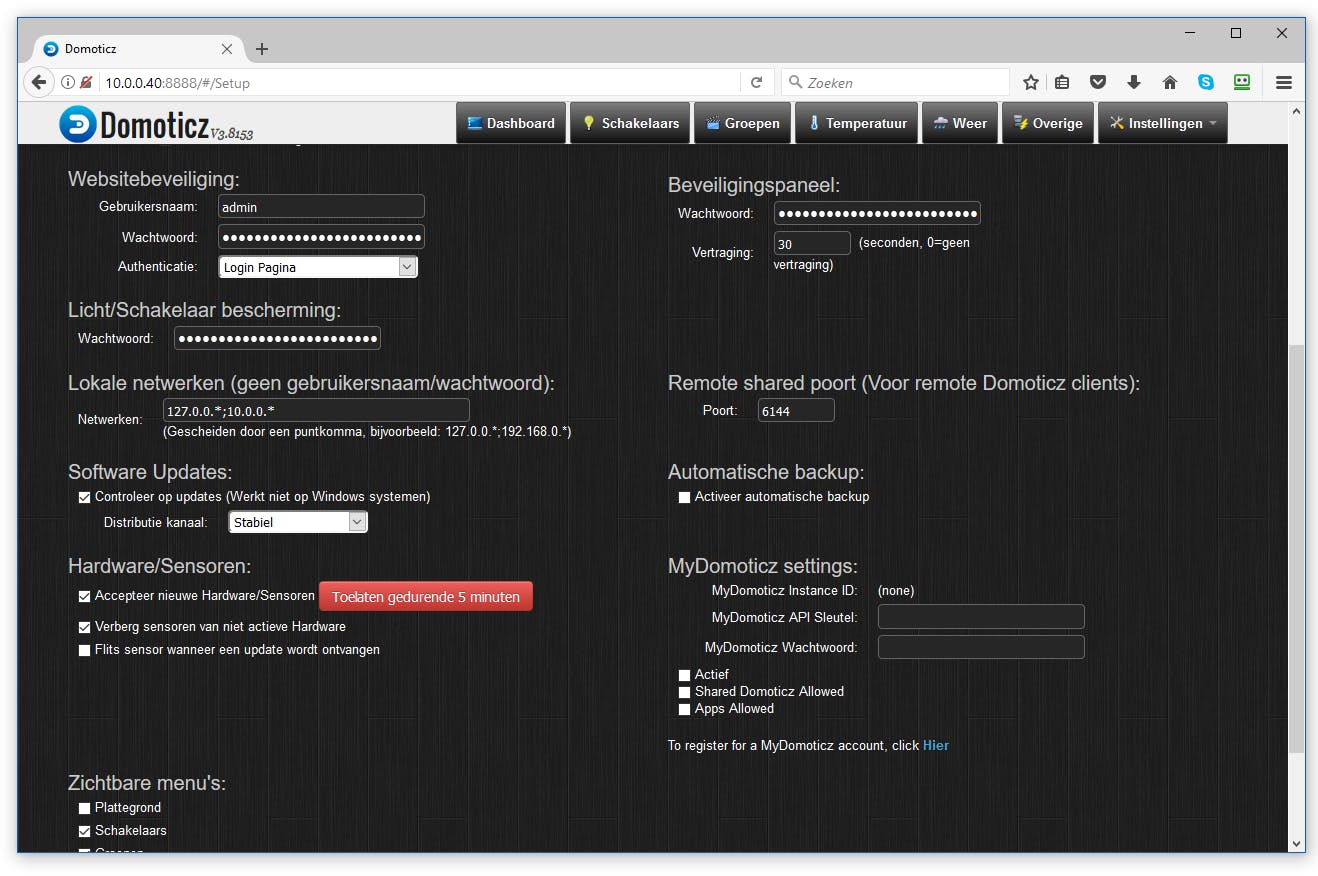Toggle Schakelaars checkbox under Zichtbare menu's

click(x=85, y=831)
